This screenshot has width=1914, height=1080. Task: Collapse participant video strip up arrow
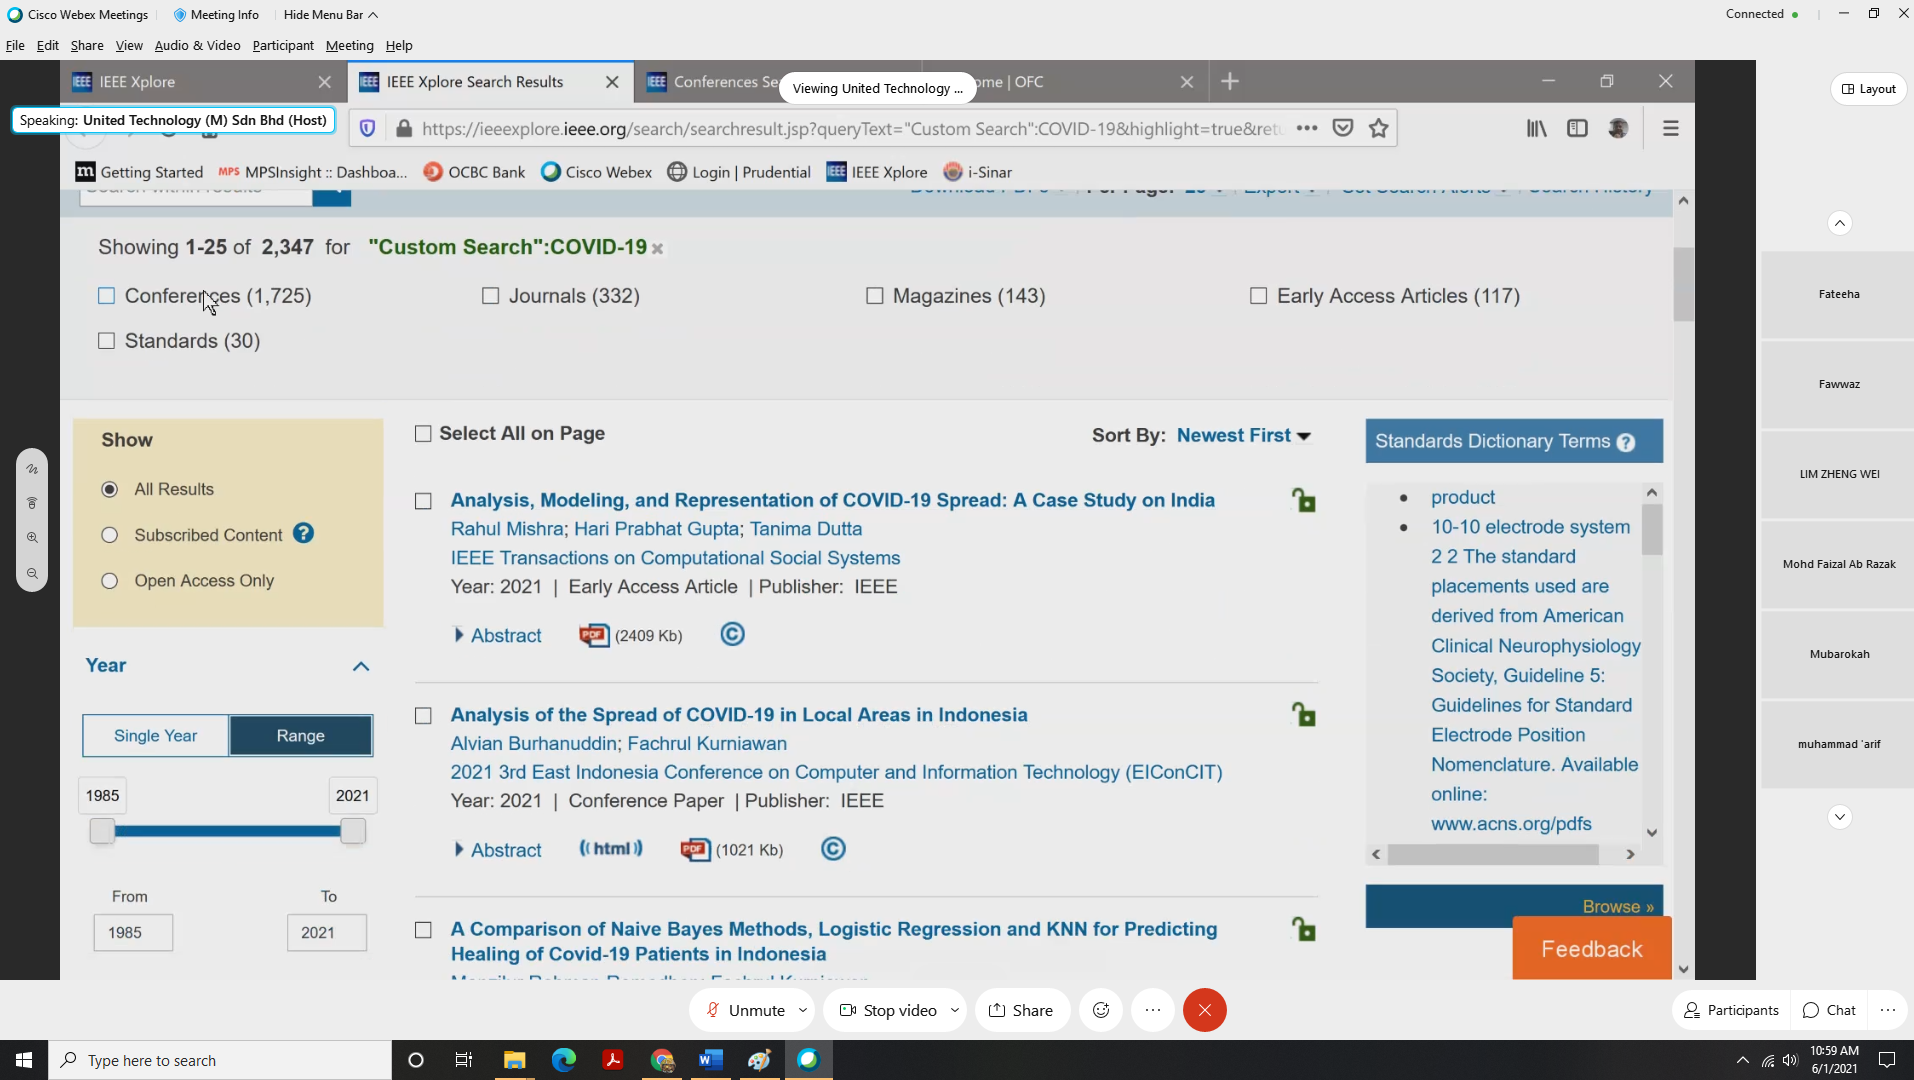click(x=1839, y=223)
